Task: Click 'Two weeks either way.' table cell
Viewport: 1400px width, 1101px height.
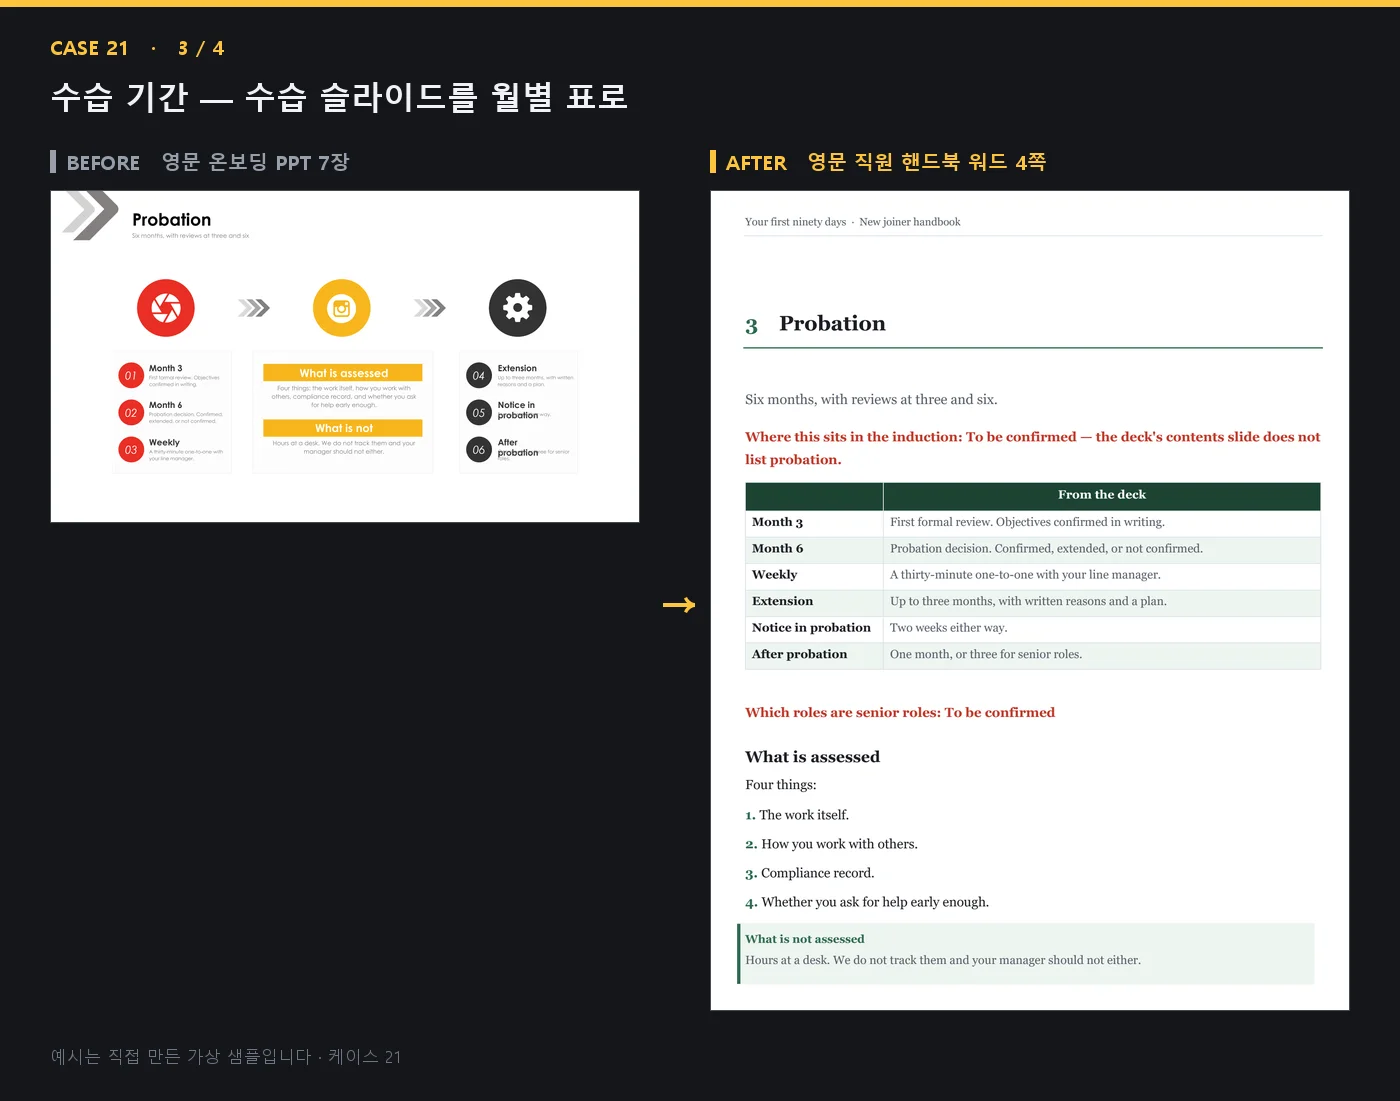Action: [x=1102, y=628]
